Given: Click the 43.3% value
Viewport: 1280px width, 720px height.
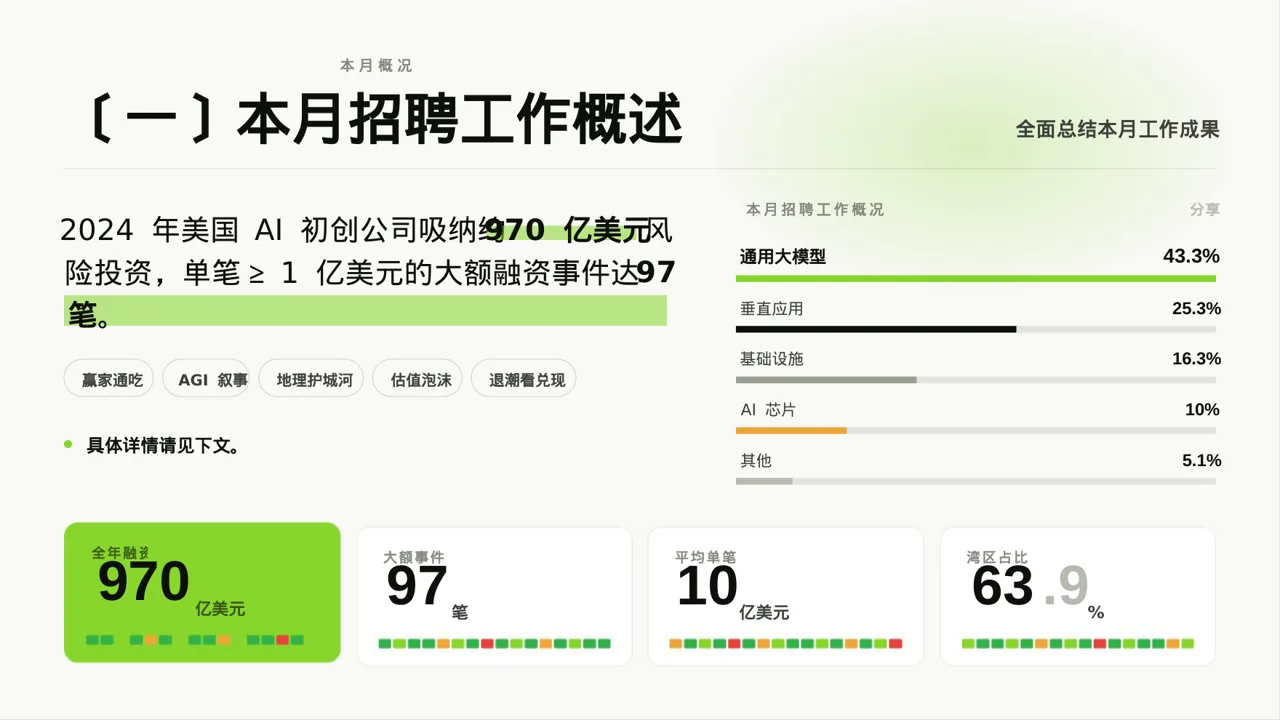Looking at the screenshot, I should click(1191, 257).
